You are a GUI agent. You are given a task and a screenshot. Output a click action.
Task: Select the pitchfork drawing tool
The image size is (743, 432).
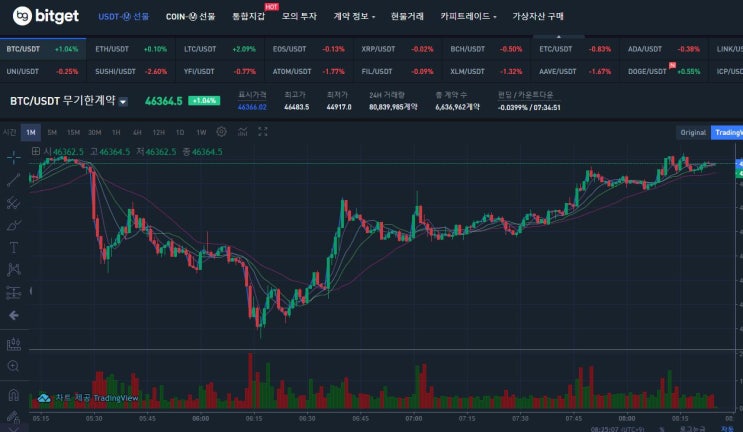(x=14, y=203)
